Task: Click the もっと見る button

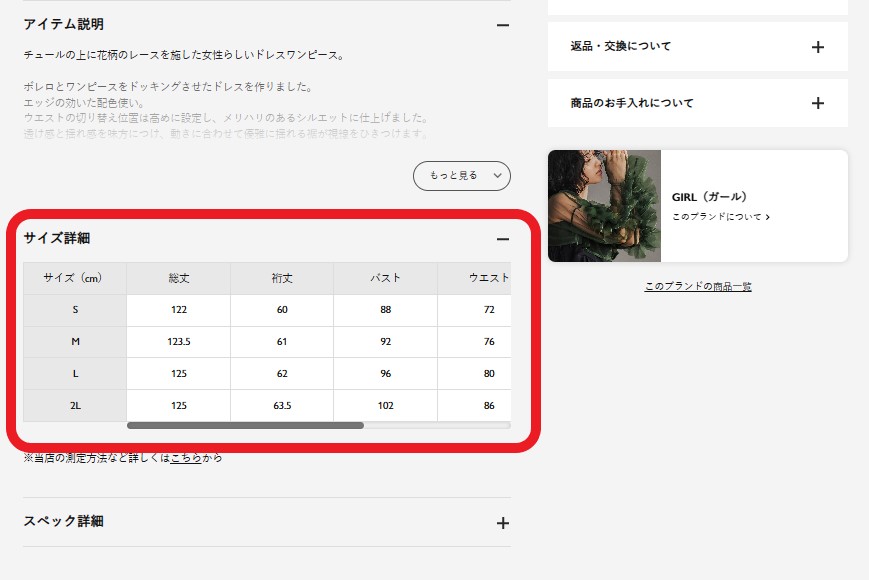Action: [x=462, y=176]
